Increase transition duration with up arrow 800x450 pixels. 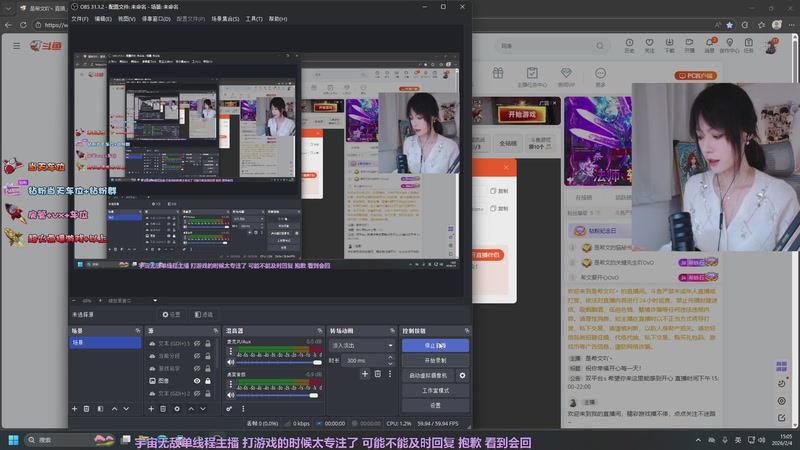[390, 358]
